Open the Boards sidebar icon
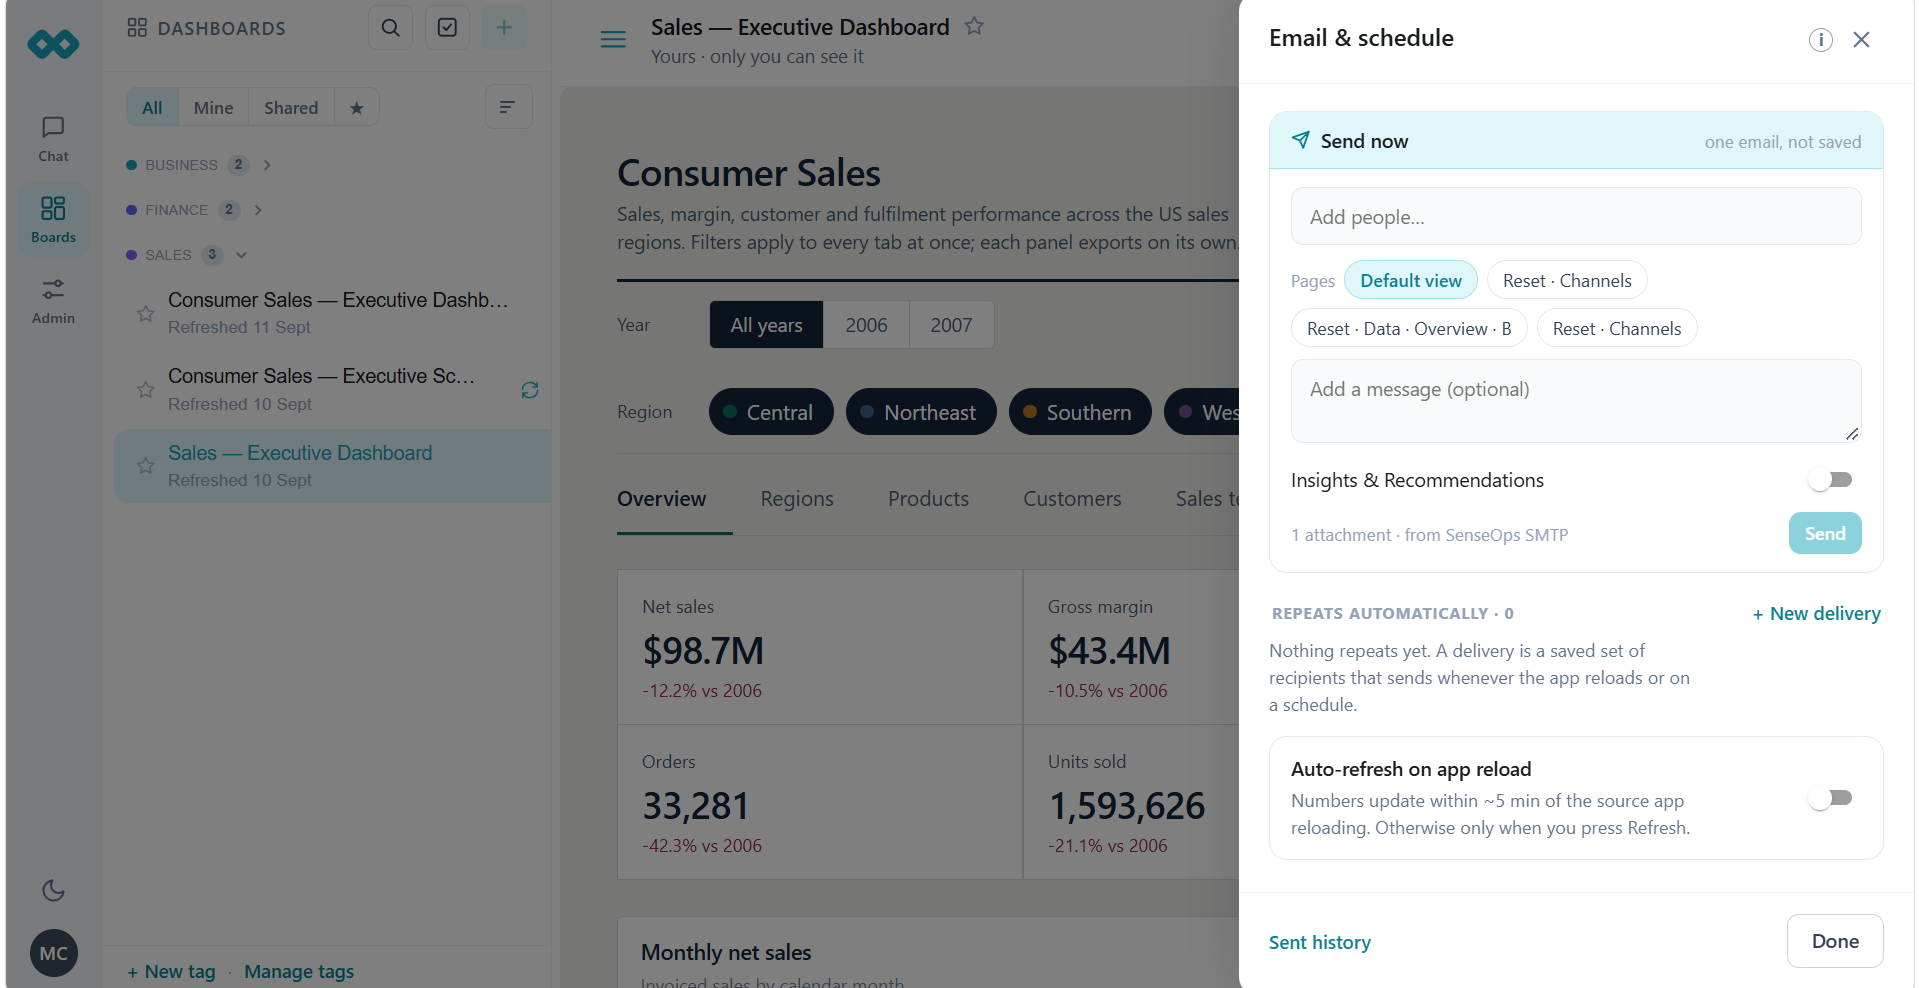 53,220
